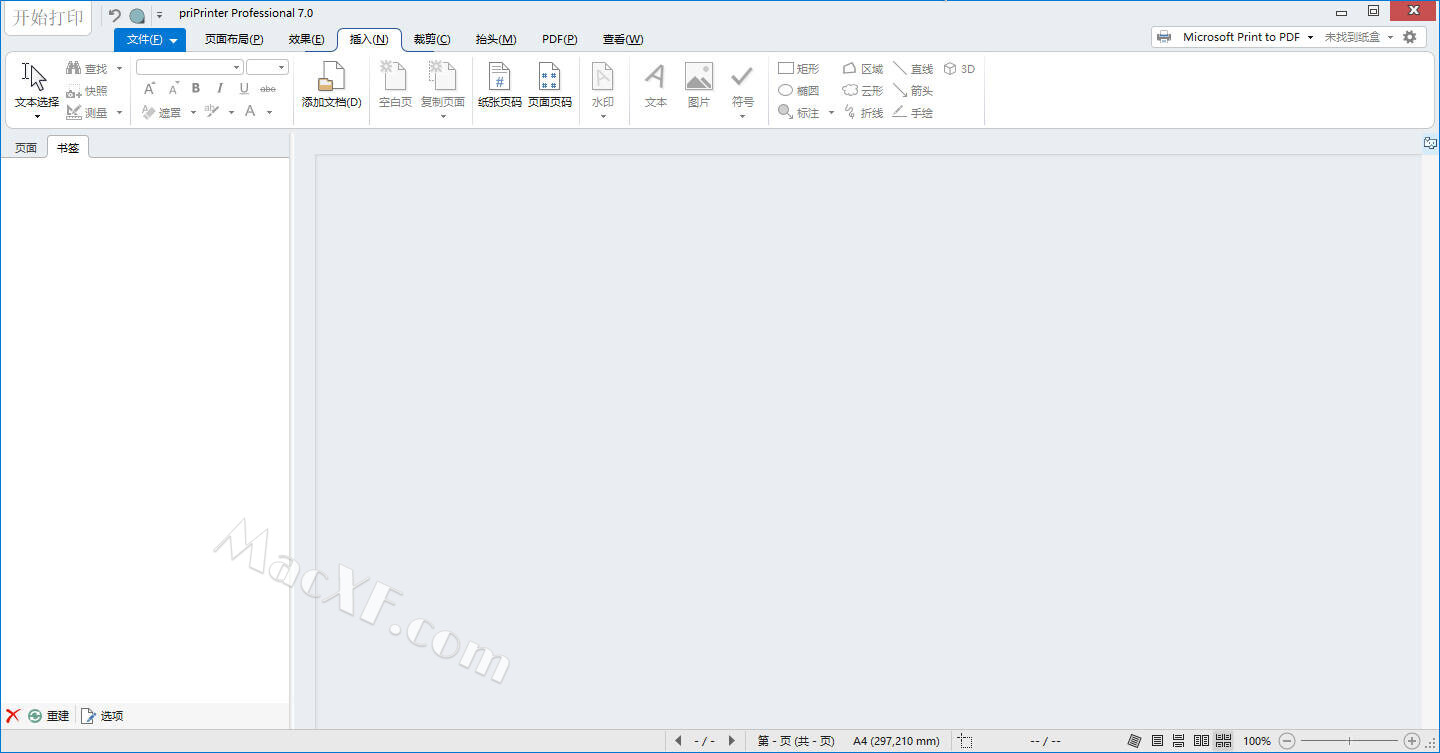Draw an 箭头 arrow
Image resolution: width=1440 pixels, height=753 pixels.
pos(913,91)
